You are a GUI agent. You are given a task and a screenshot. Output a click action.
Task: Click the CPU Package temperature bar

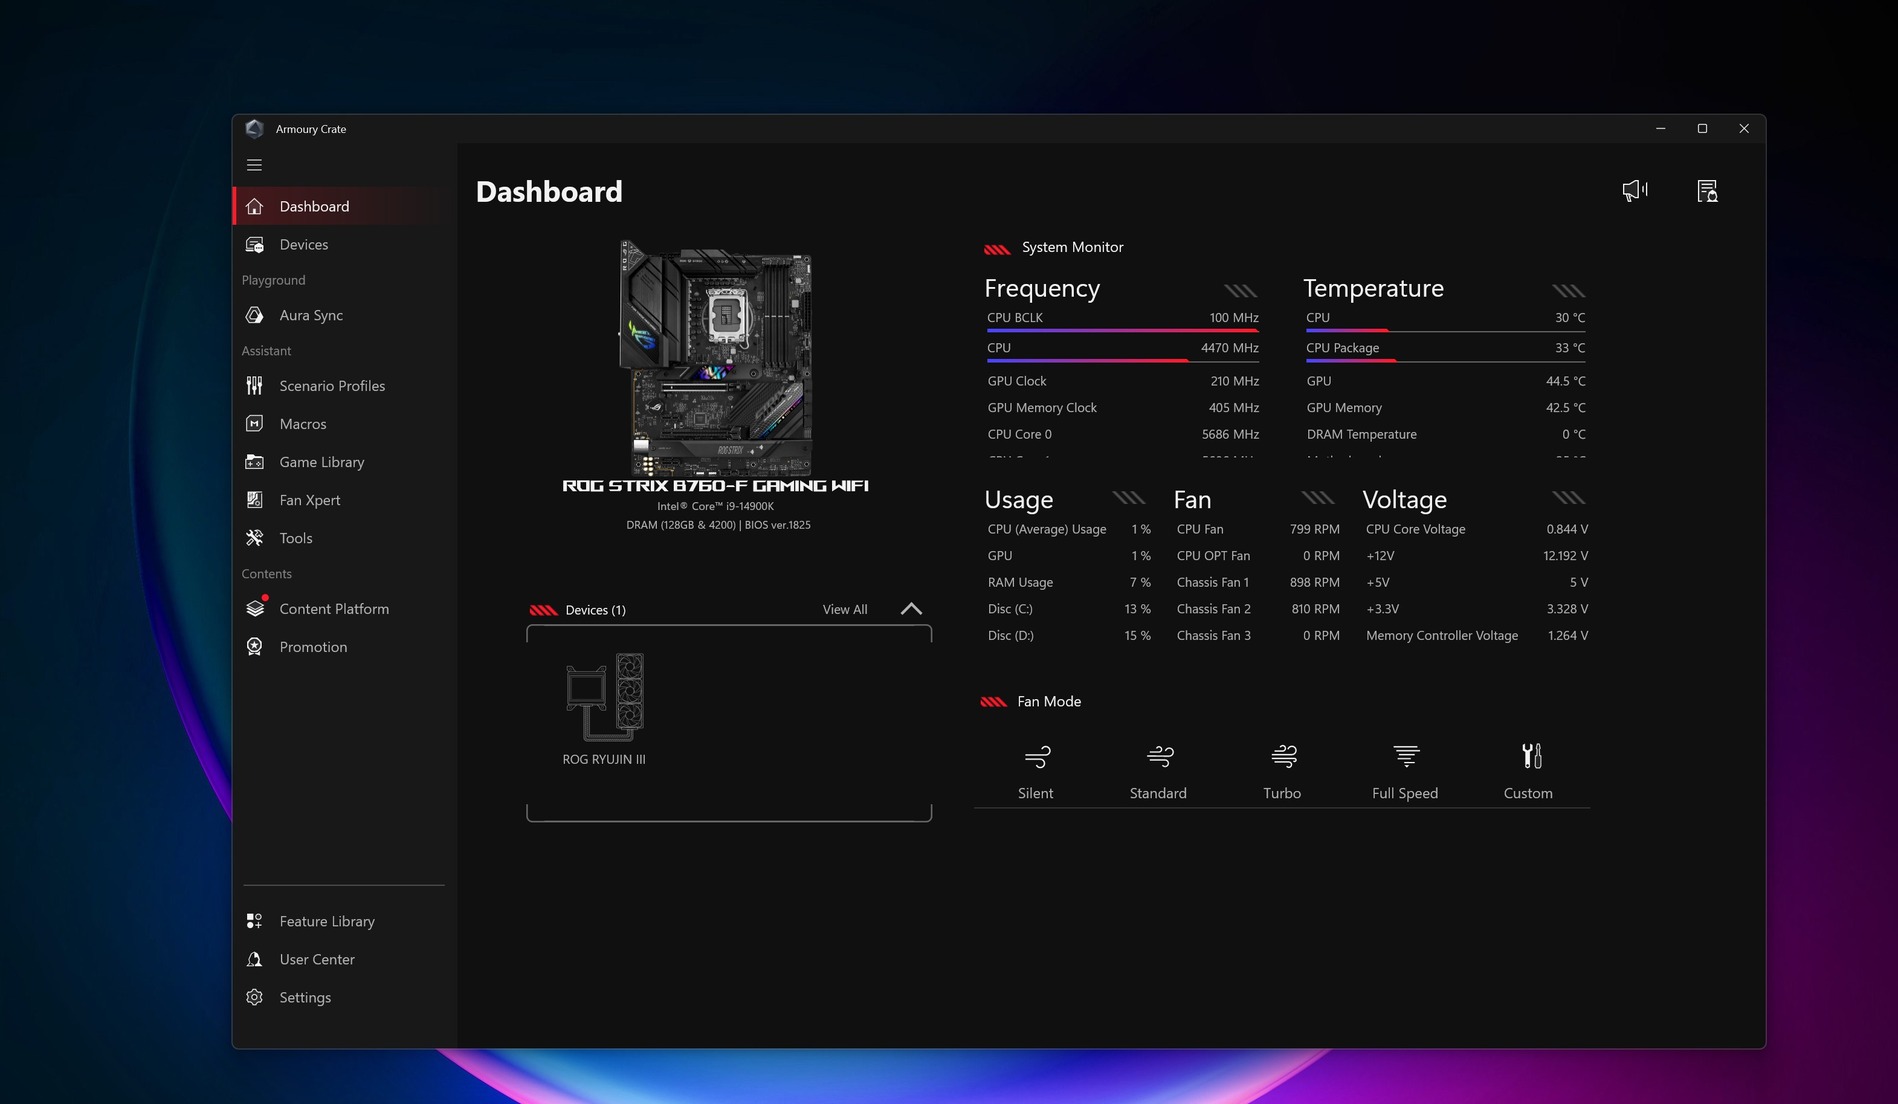click(1445, 360)
